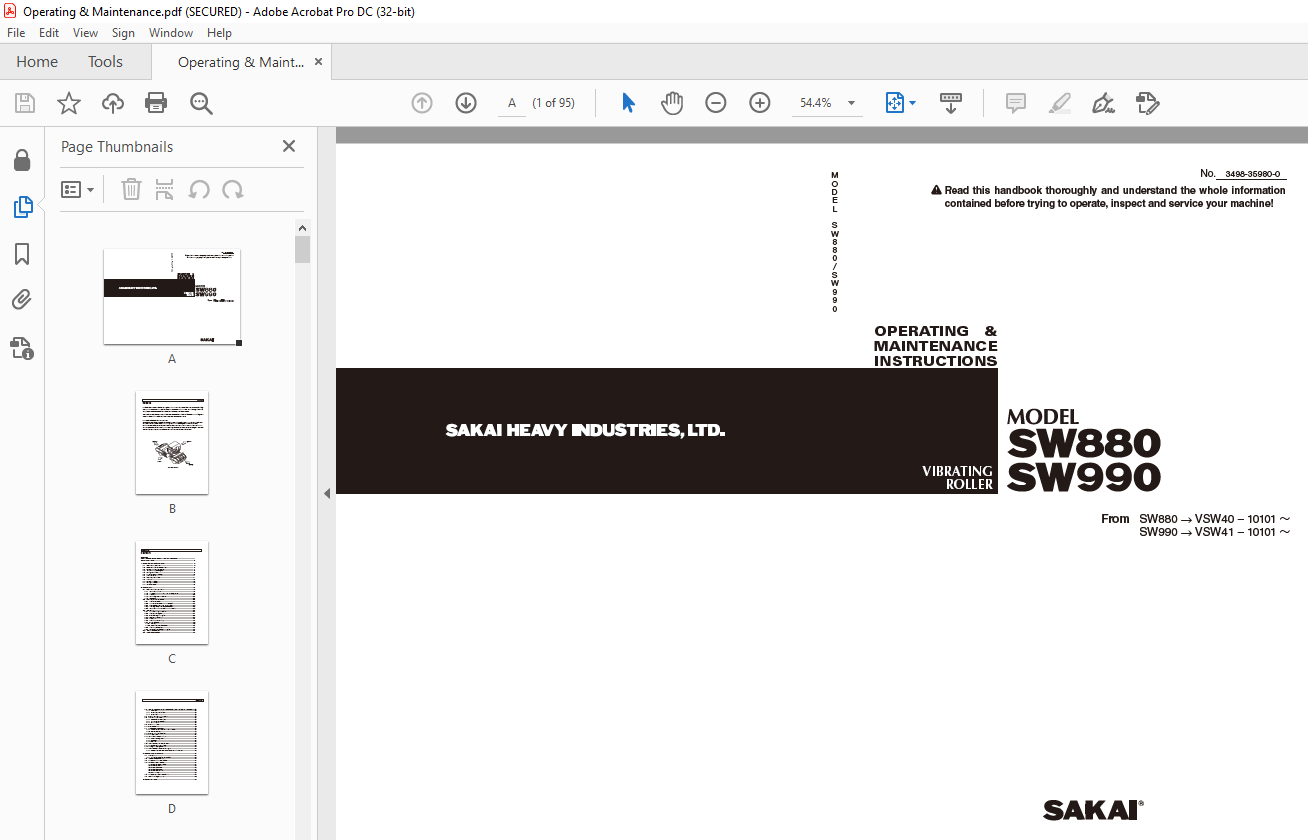Click the page number input field

click(512, 103)
